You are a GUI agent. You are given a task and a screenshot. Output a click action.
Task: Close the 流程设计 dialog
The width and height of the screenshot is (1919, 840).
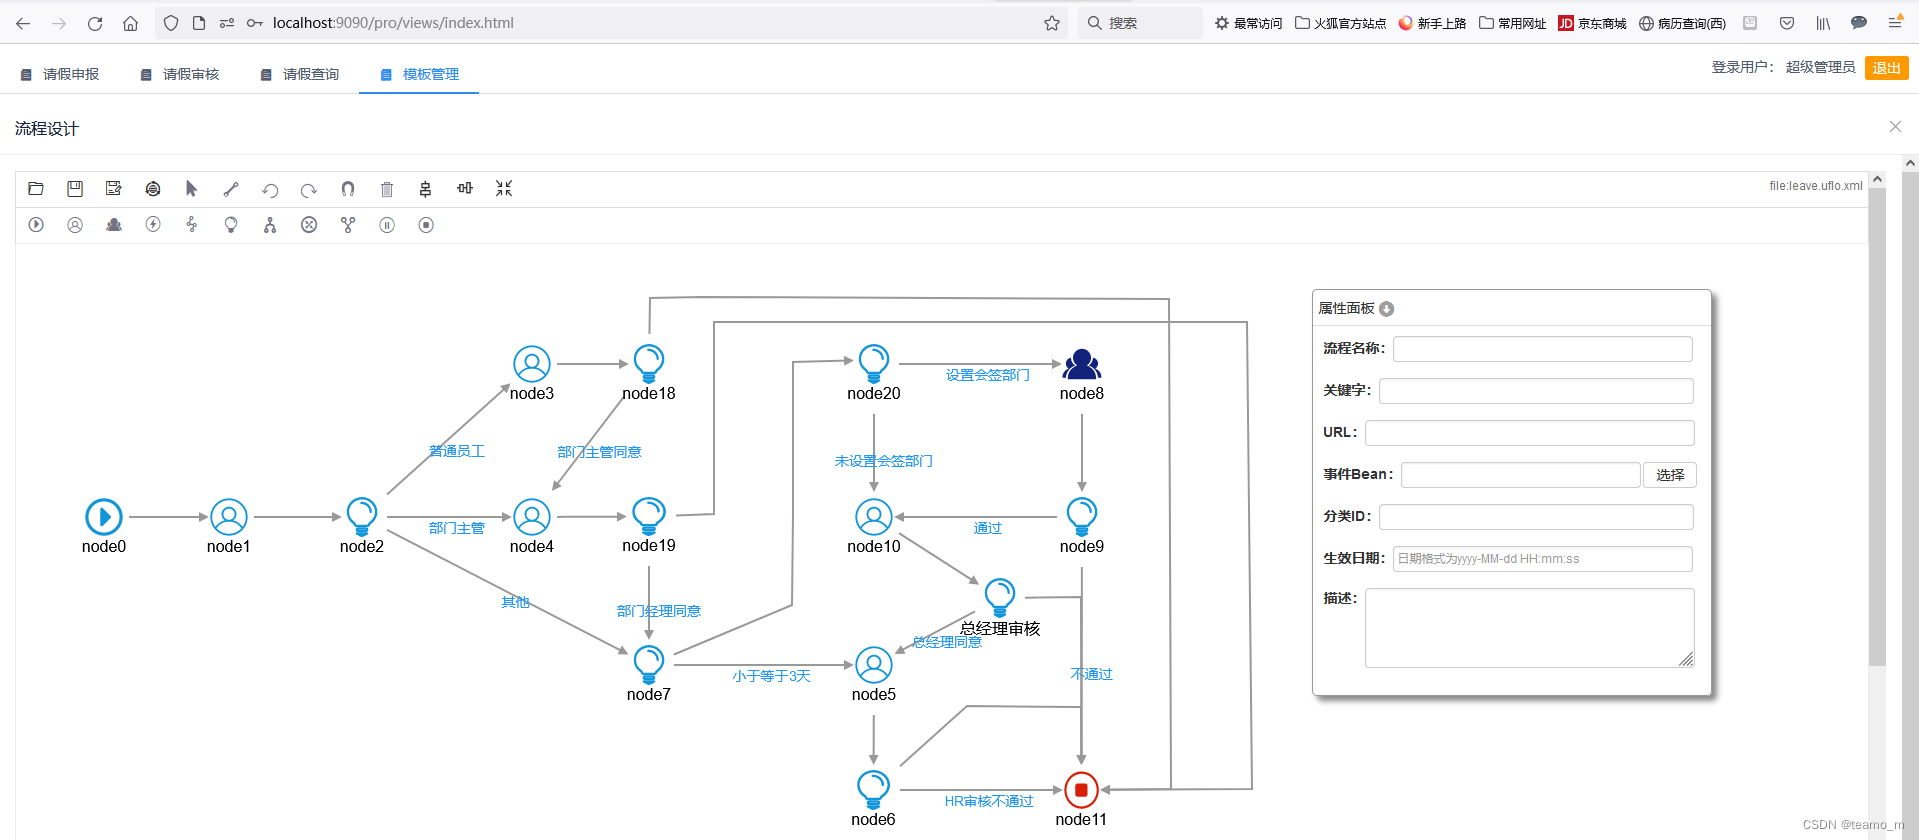pos(1895,126)
